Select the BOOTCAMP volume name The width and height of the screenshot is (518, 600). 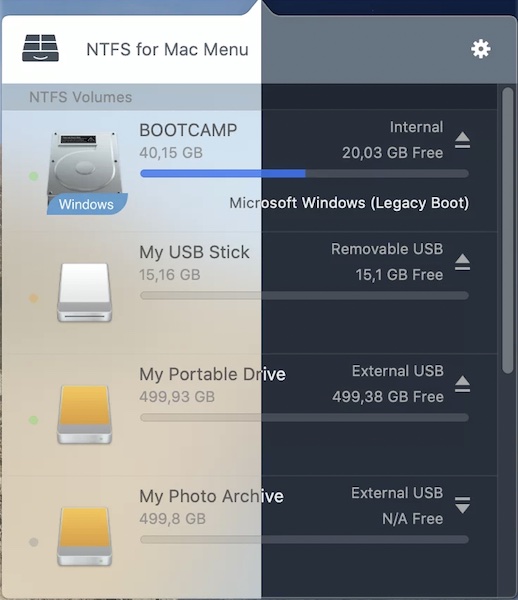pyautogui.click(x=188, y=130)
